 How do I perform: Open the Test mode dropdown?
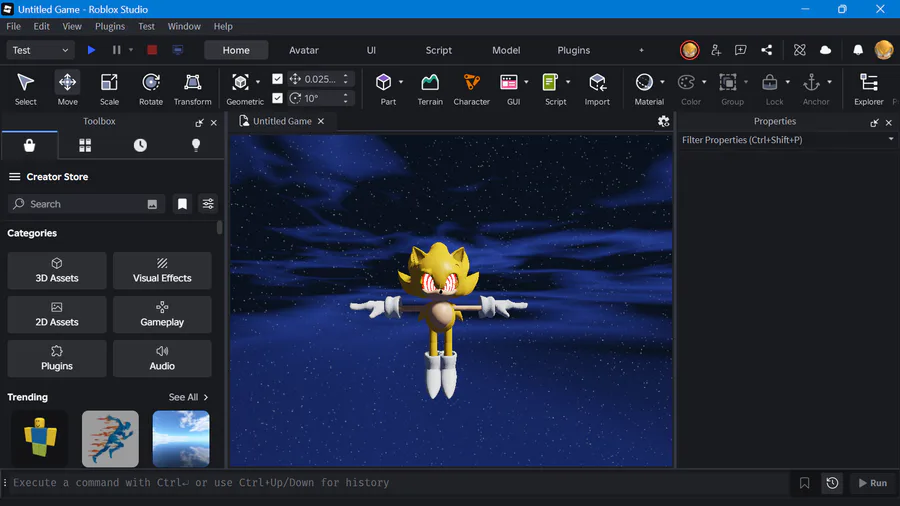[40, 50]
